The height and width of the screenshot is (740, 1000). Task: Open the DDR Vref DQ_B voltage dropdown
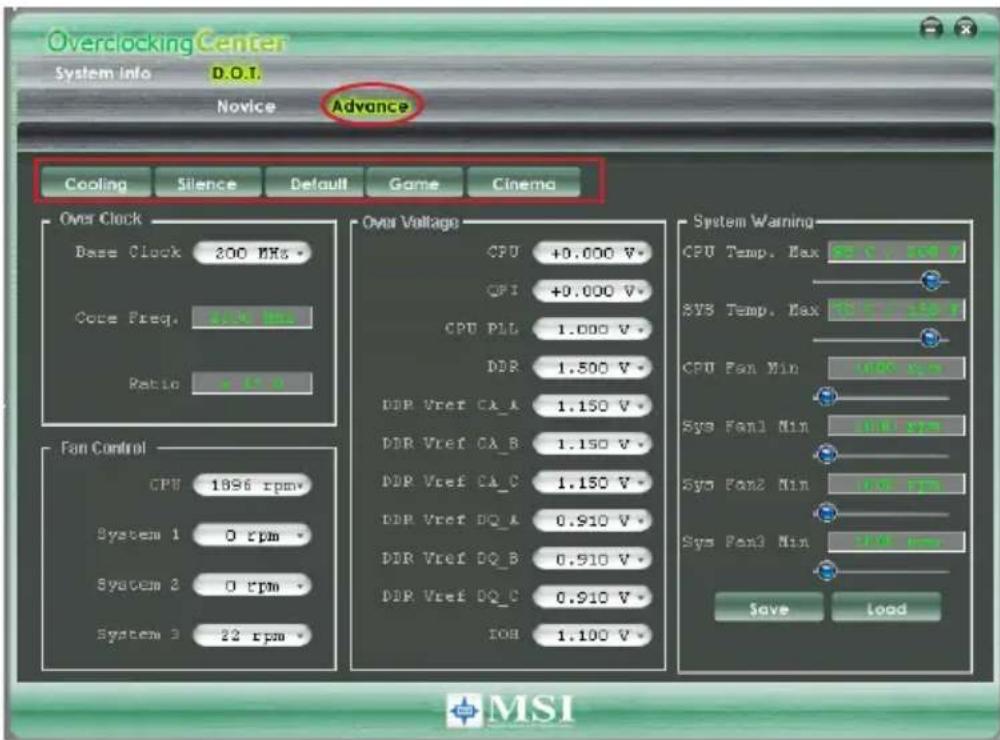tap(592, 559)
